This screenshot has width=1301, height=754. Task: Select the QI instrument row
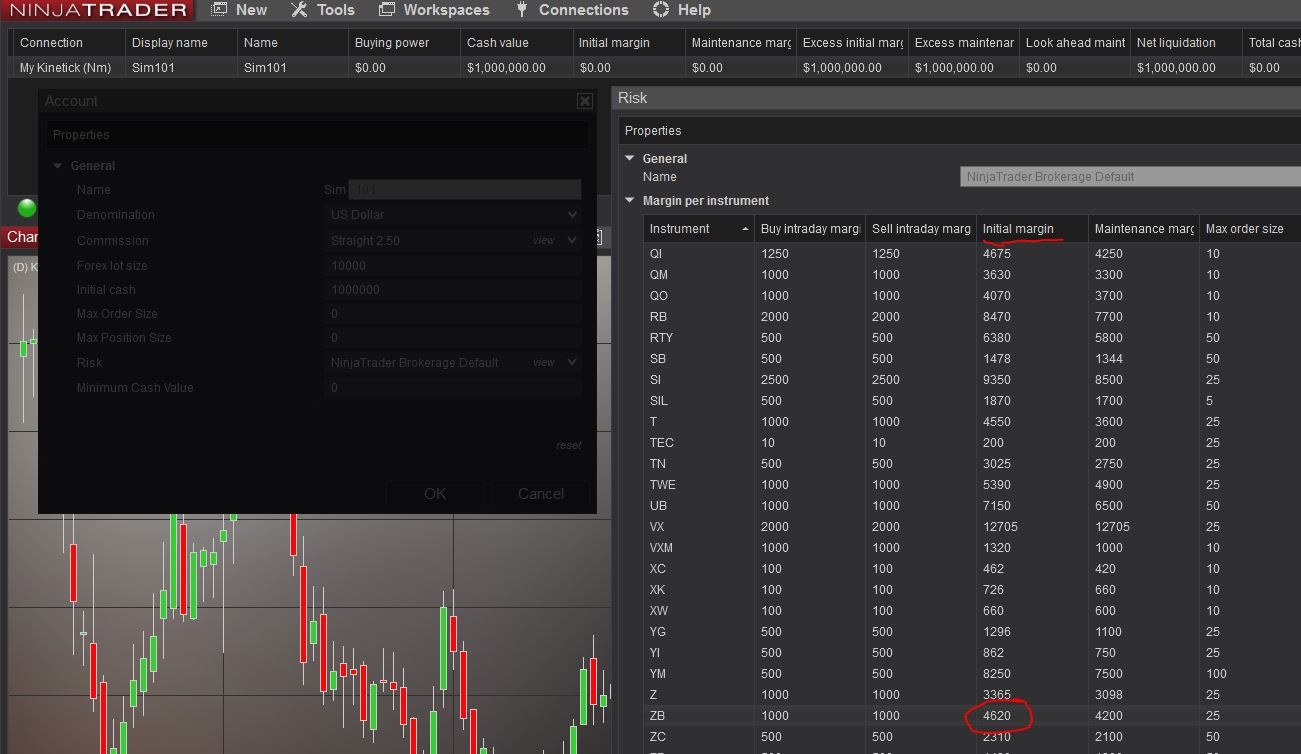pos(972,254)
